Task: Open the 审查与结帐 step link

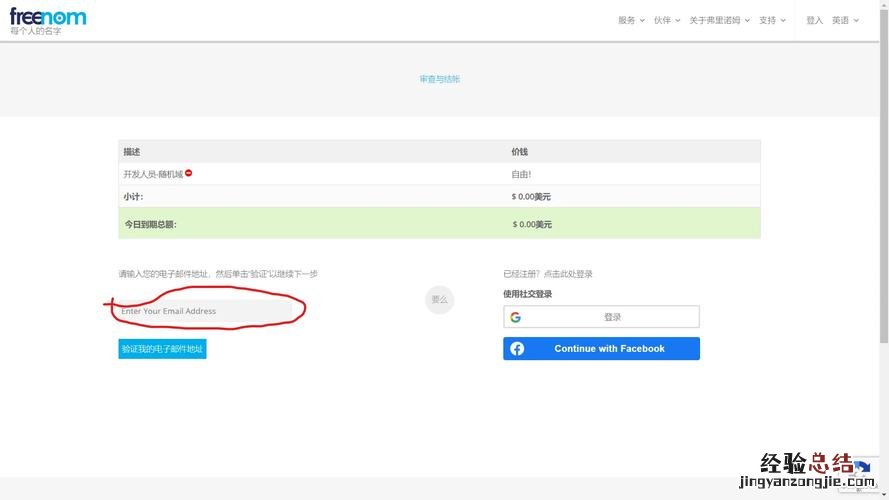Action: 440,79
